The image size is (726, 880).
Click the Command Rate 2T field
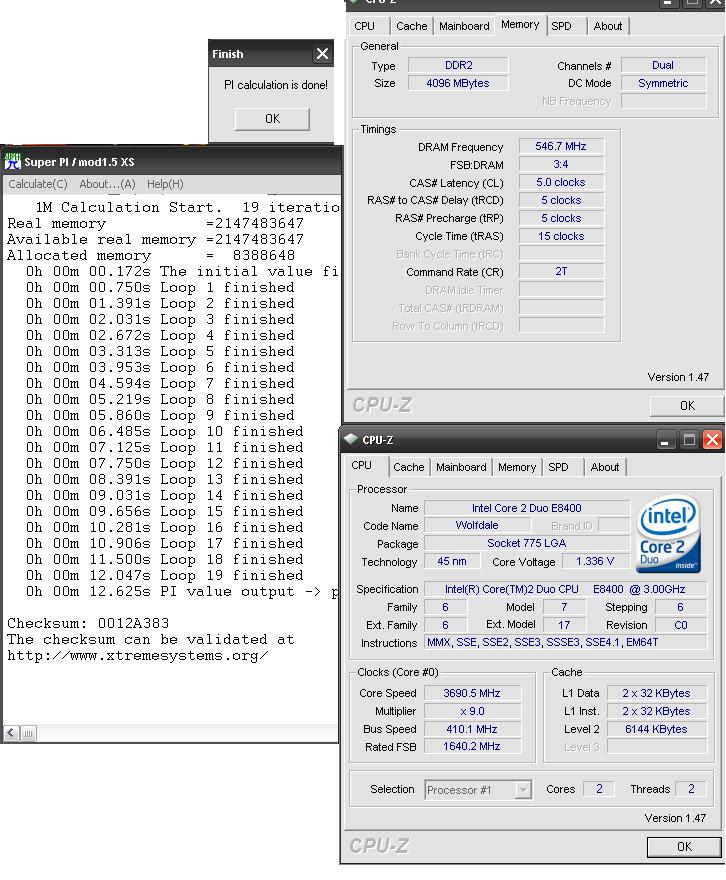click(561, 272)
